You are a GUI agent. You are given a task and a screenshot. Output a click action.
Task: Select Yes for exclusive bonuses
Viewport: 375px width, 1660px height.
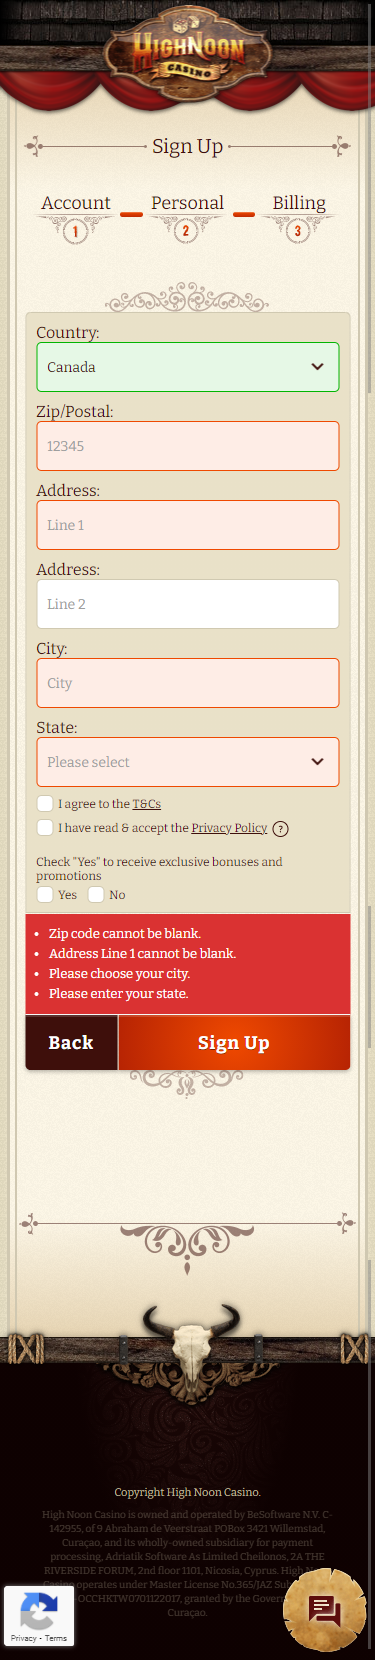coord(45,895)
